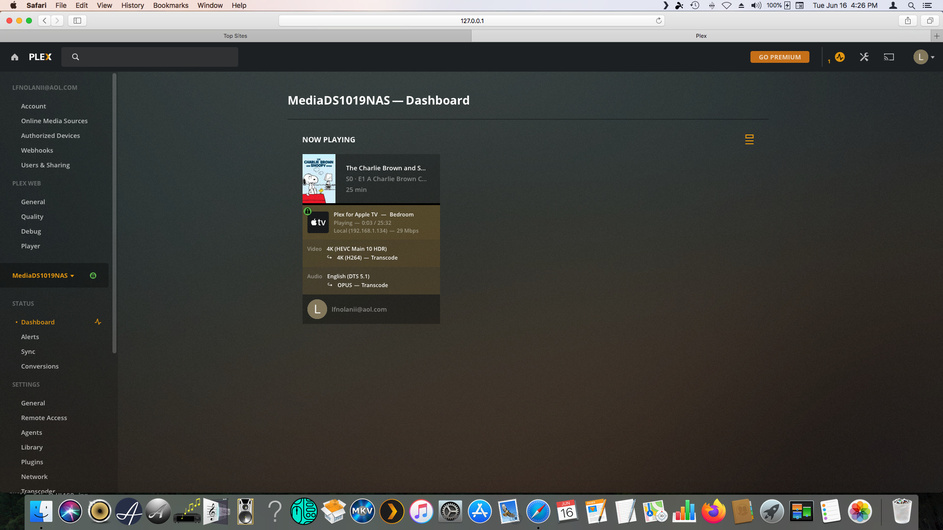Open Network settings
This screenshot has width=943, height=530.
tap(34, 477)
